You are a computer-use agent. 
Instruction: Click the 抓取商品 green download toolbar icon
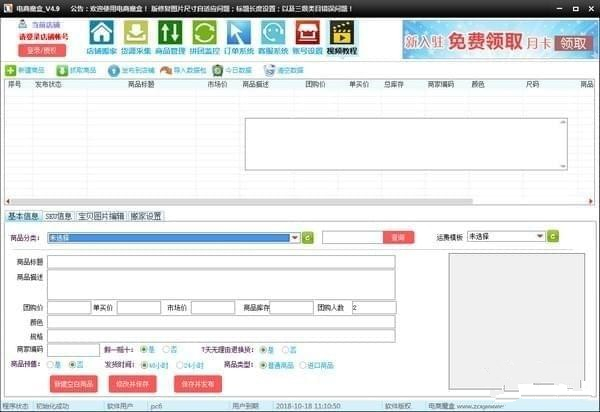pos(62,70)
